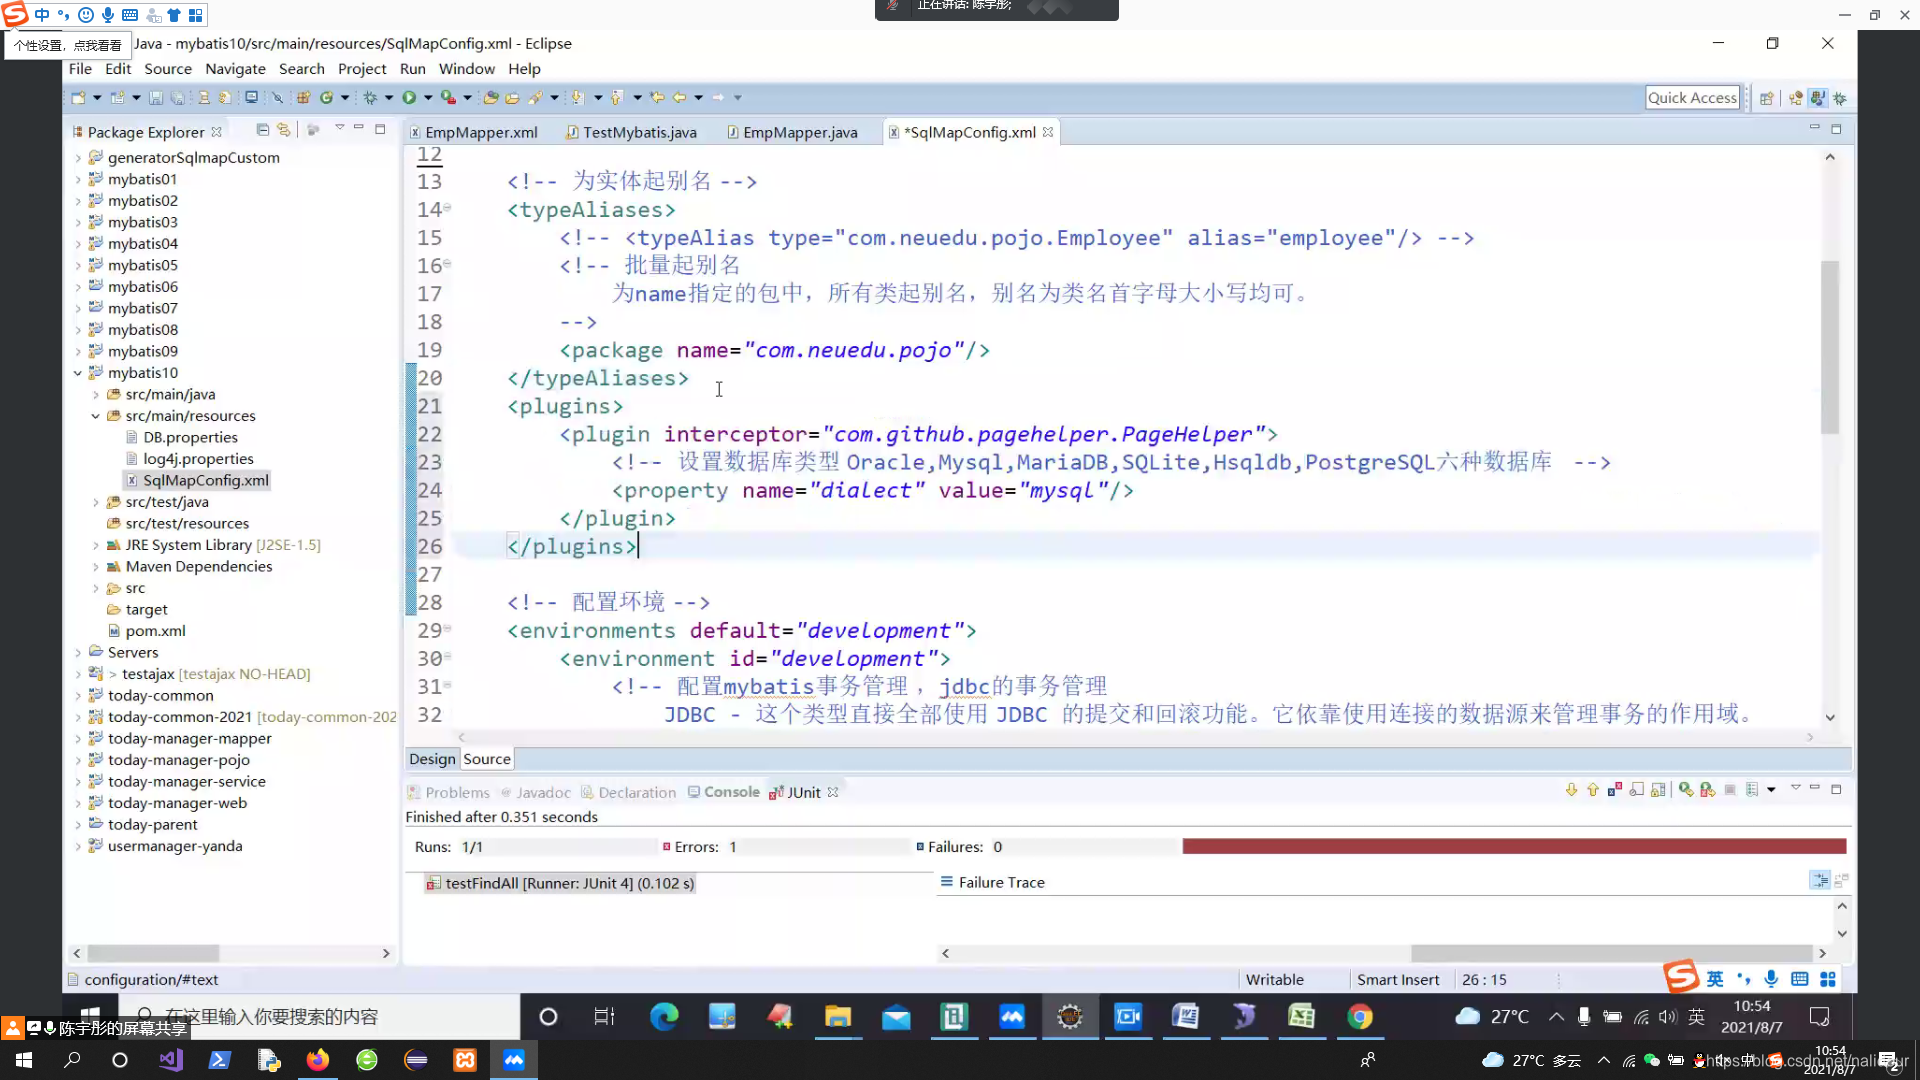Image resolution: width=1920 pixels, height=1080 pixels.
Task: Rerun the JUnit test
Action: pyautogui.click(x=1686, y=790)
